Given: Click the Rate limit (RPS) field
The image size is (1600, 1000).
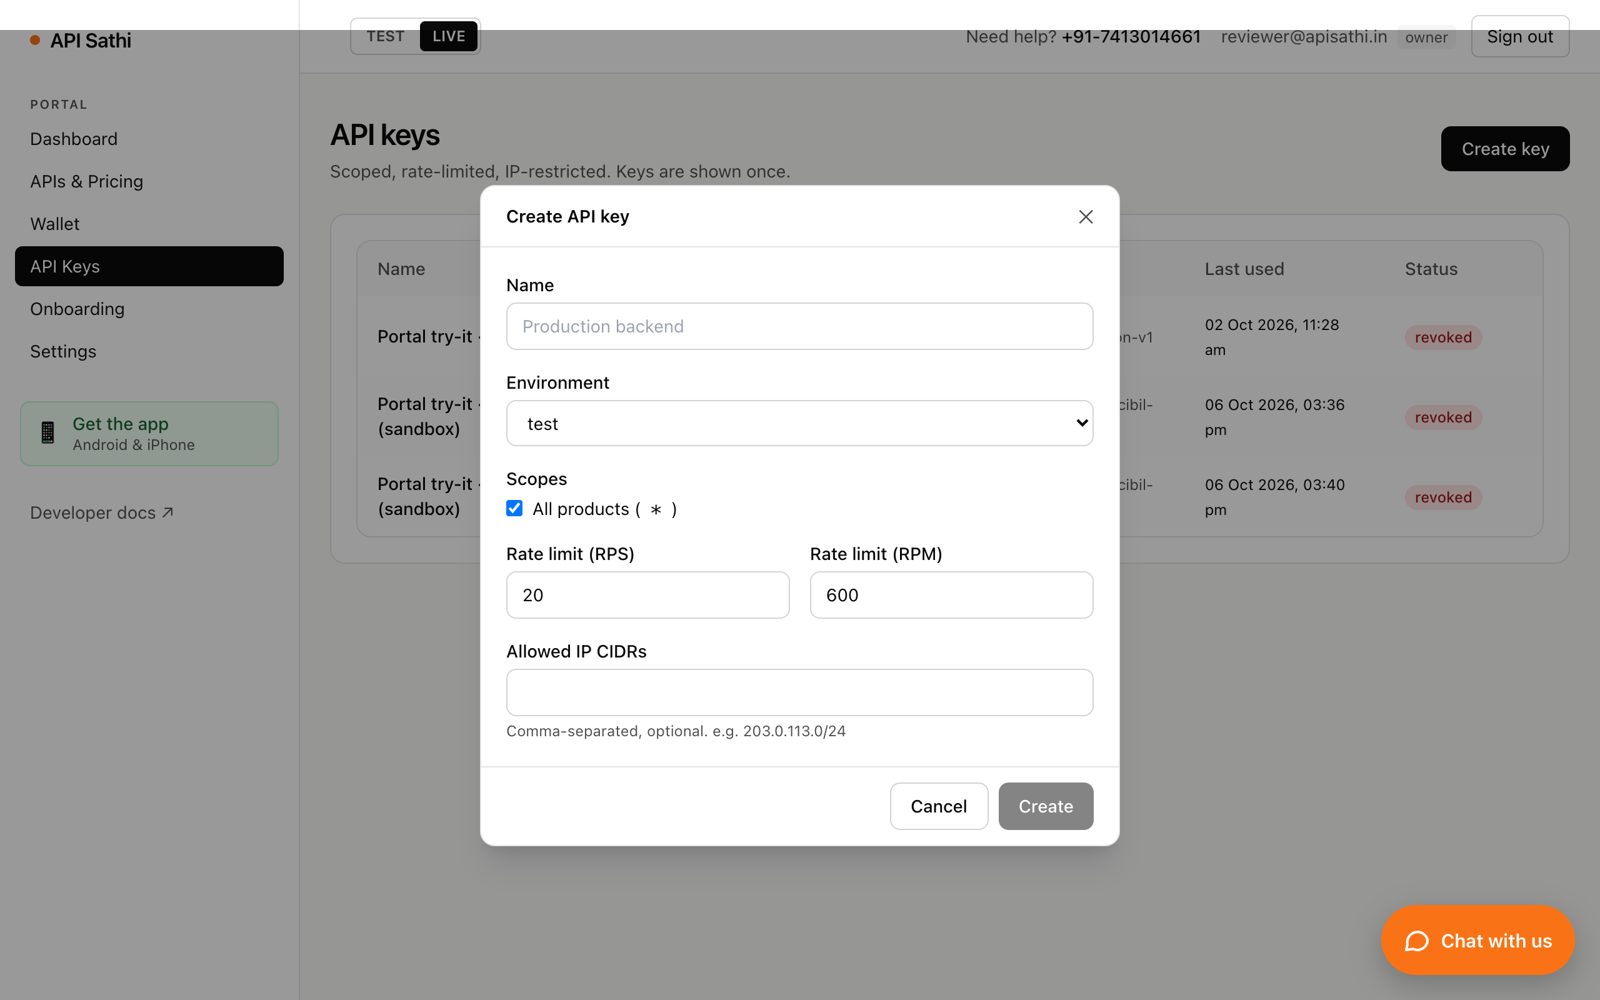Looking at the screenshot, I should 648,595.
